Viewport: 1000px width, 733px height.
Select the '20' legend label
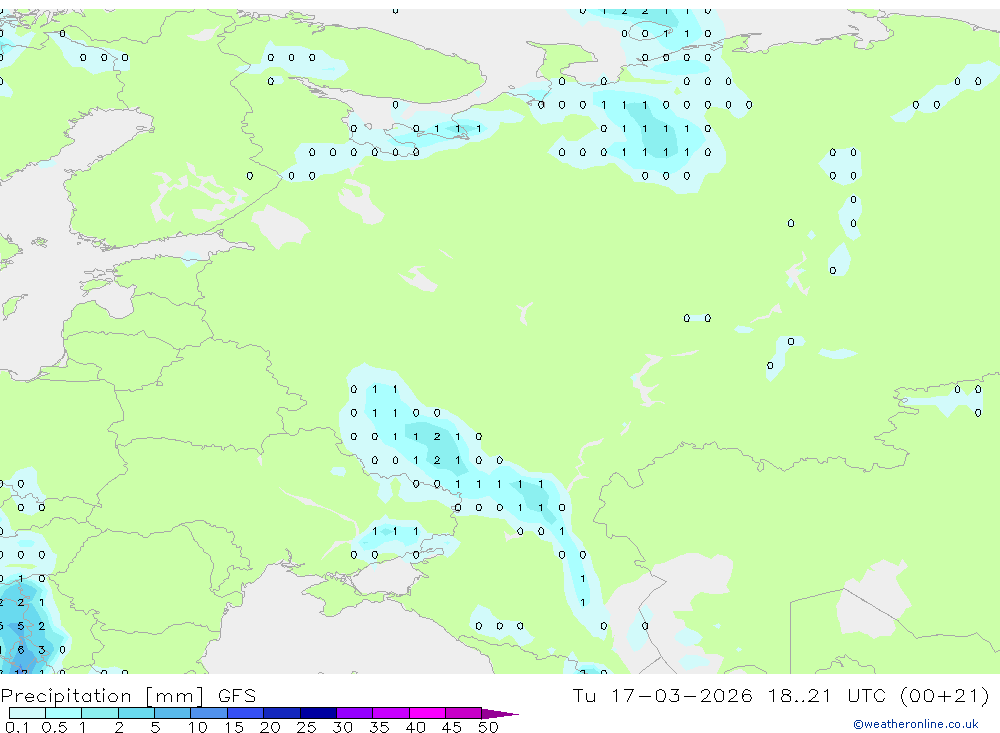[x=270, y=727]
